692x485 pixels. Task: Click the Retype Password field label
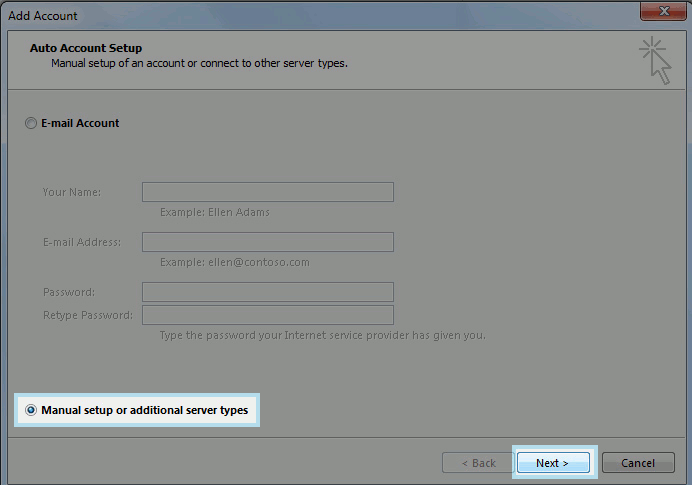coord(88,315)
